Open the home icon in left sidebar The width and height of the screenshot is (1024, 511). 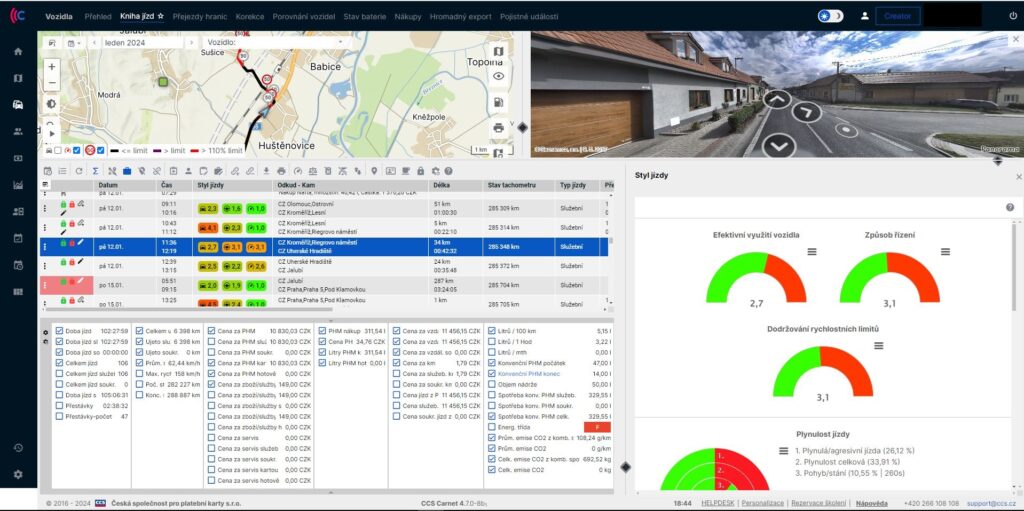(x=18, y=52)
